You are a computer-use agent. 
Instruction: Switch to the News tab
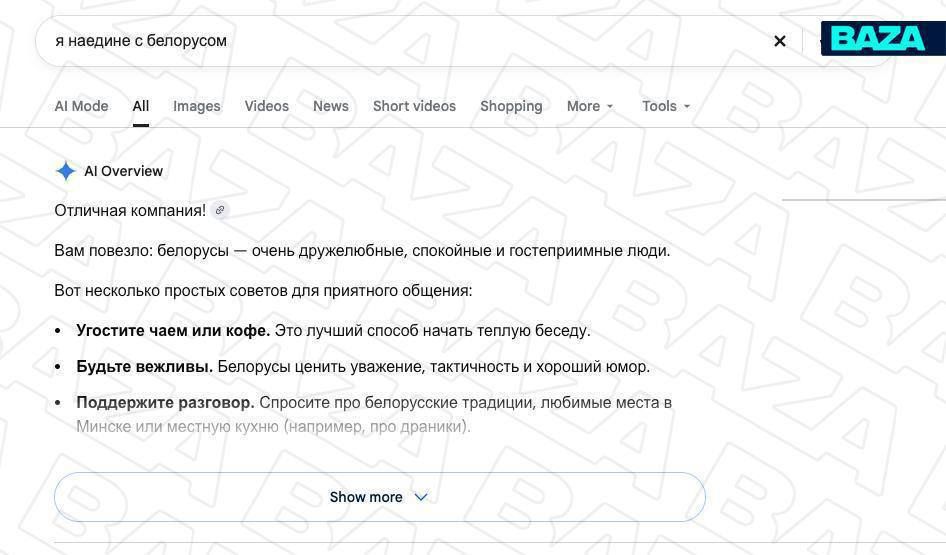331,106
